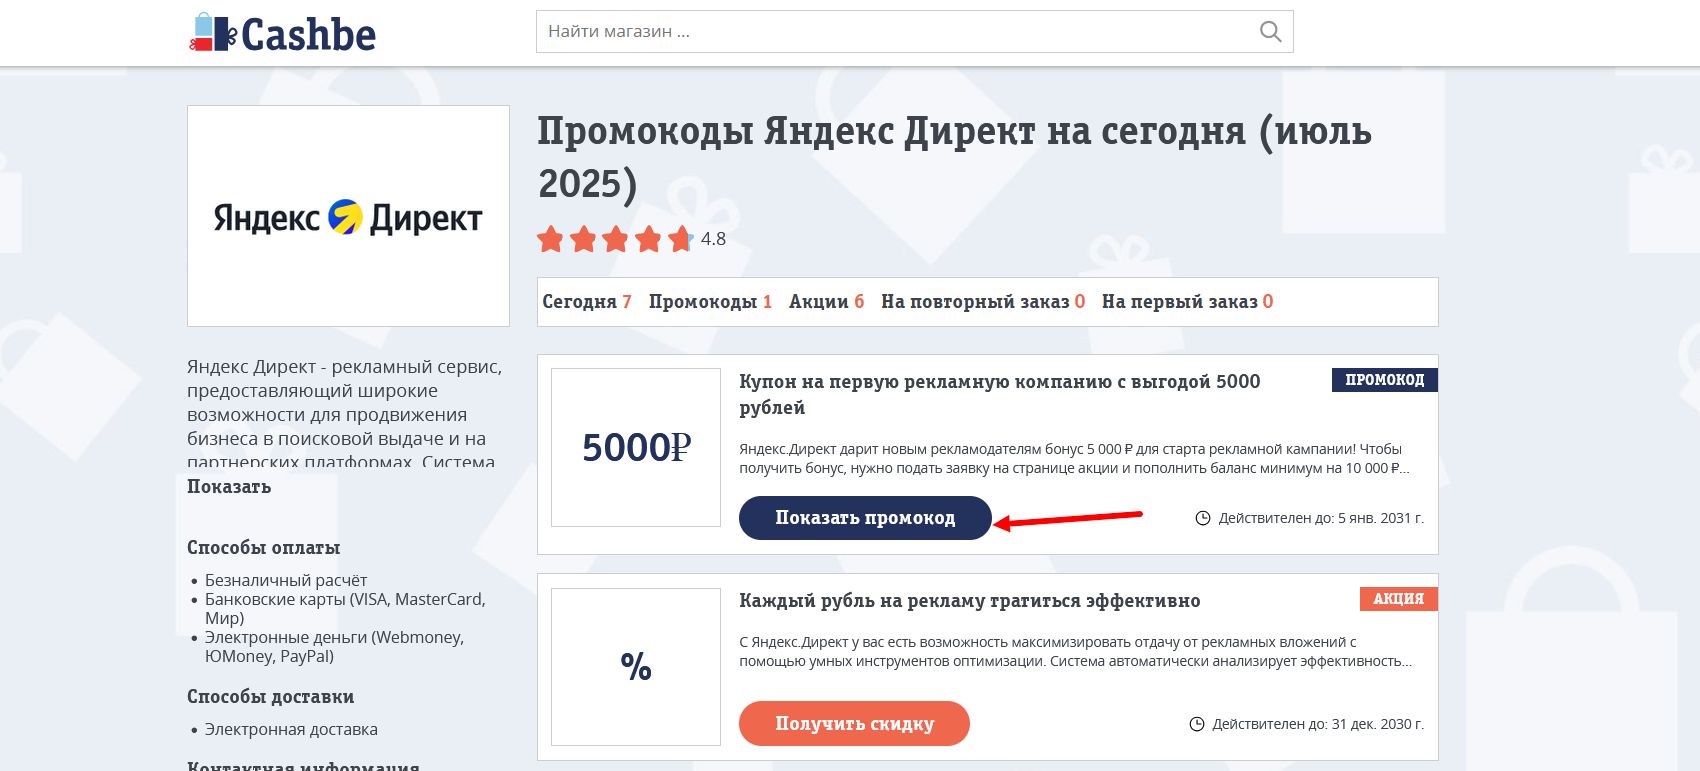Open offer title "Каждый рубль на рекламу"
This screenshot has width=1700, height=771.
[969, 601]
